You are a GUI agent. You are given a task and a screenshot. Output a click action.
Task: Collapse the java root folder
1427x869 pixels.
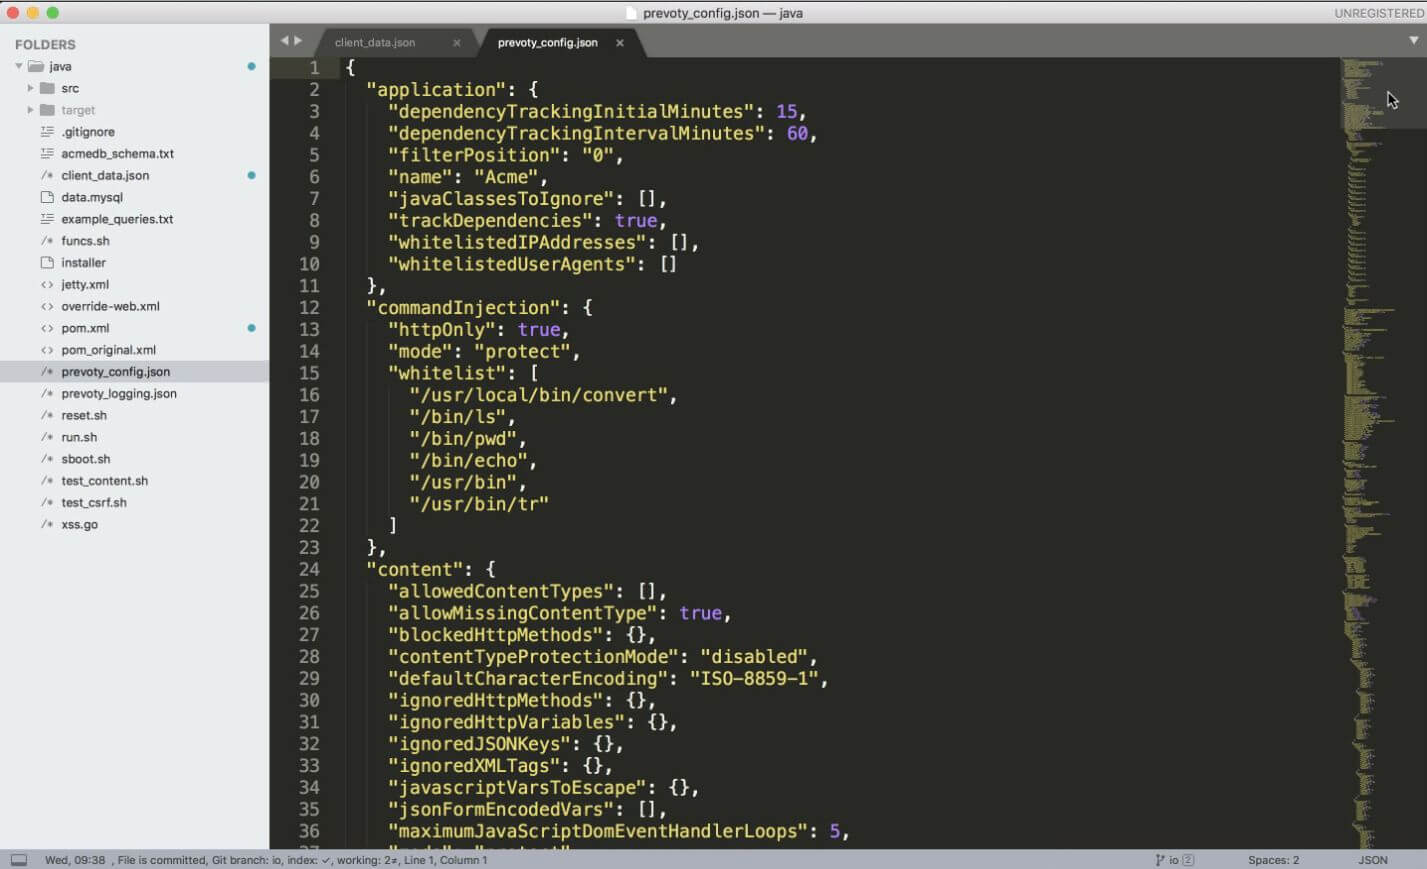(x=19, y=66)
